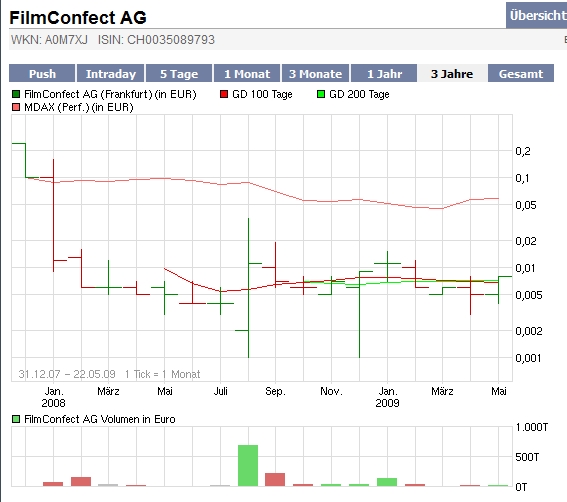Click the FilmConfect AG (Frankfurt) legend label

(110, 94)
